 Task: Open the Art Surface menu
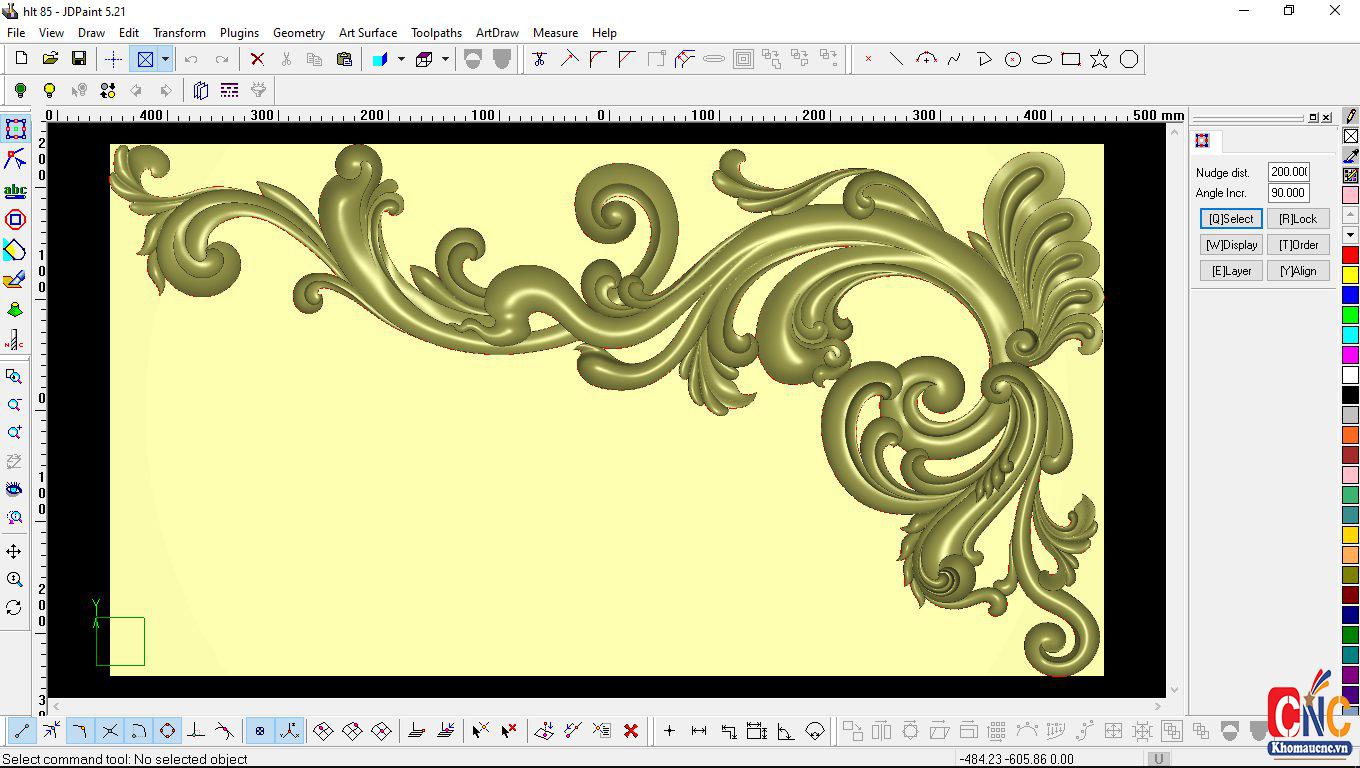(x=368, y=32)
